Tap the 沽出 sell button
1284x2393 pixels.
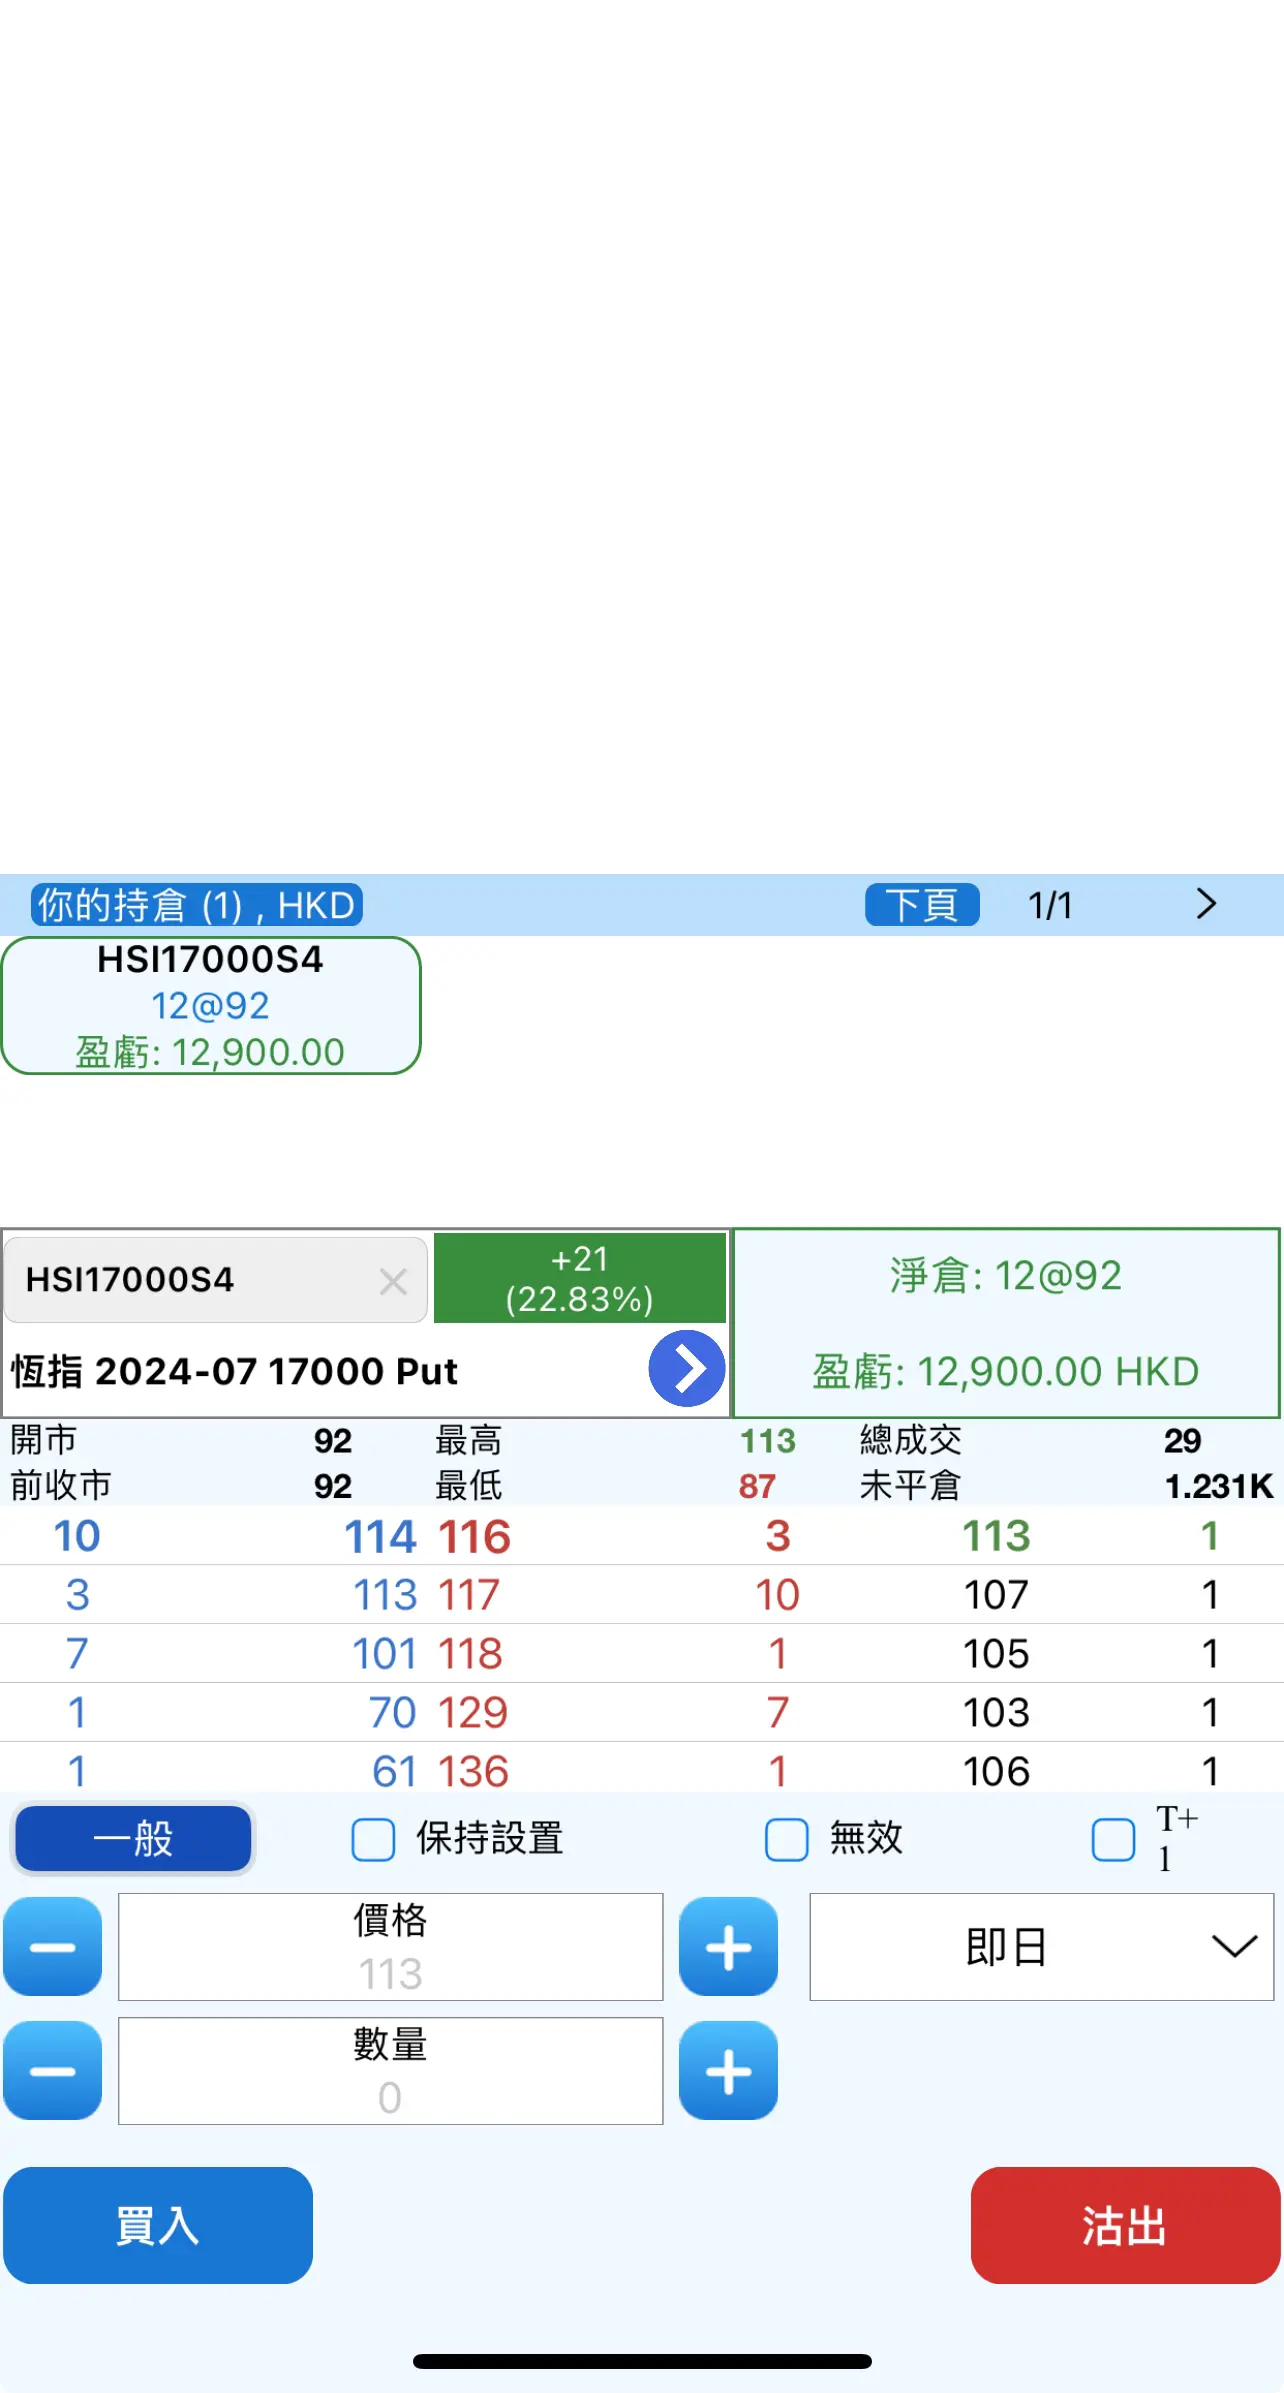tap(1125, 2225)
